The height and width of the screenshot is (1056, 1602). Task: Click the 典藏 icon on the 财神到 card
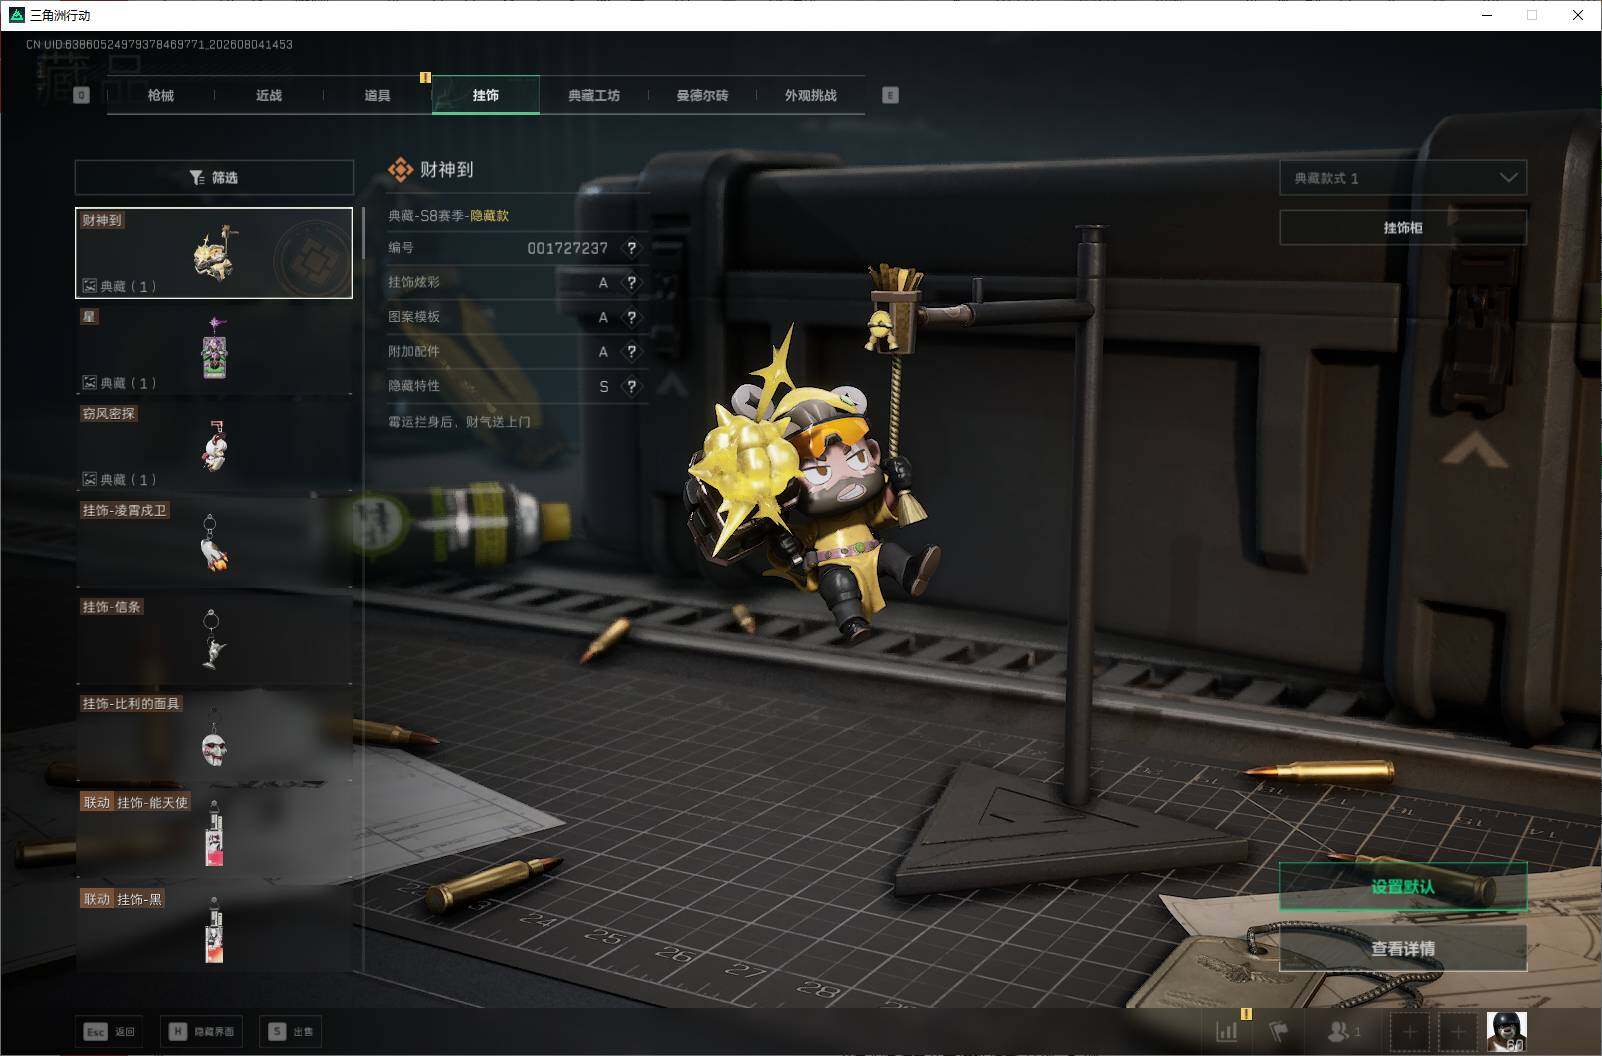point(89,286)
